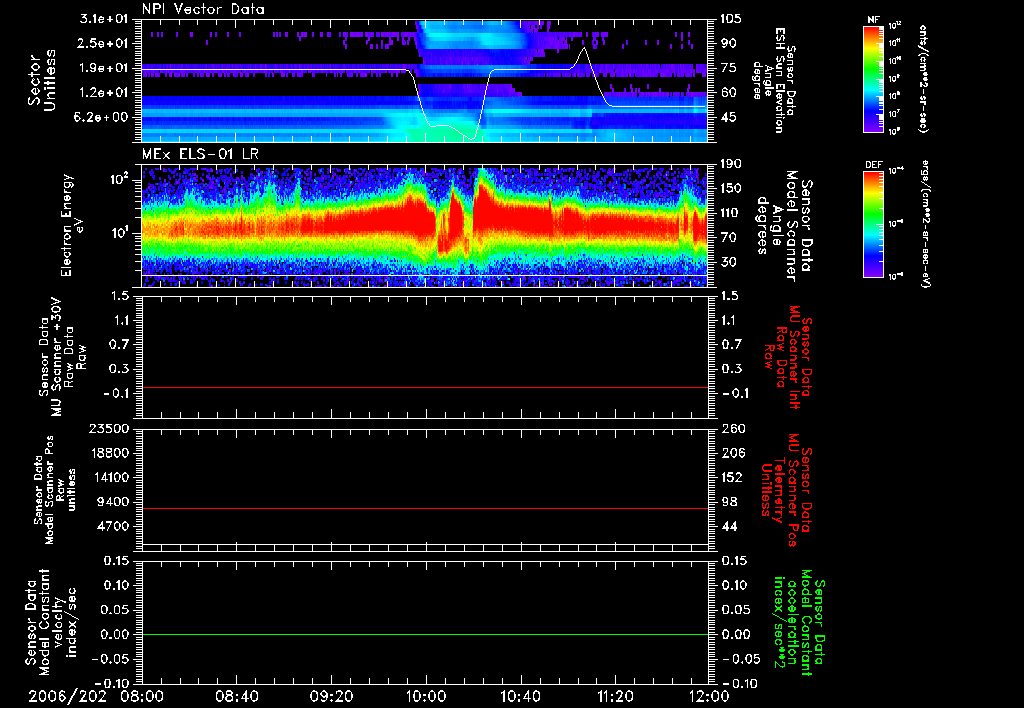The height and width of the screenshot is (708, 1024).
Task: Click the "Model Scanner Pos Raw unitless" axis title
Action: point(56,490)
